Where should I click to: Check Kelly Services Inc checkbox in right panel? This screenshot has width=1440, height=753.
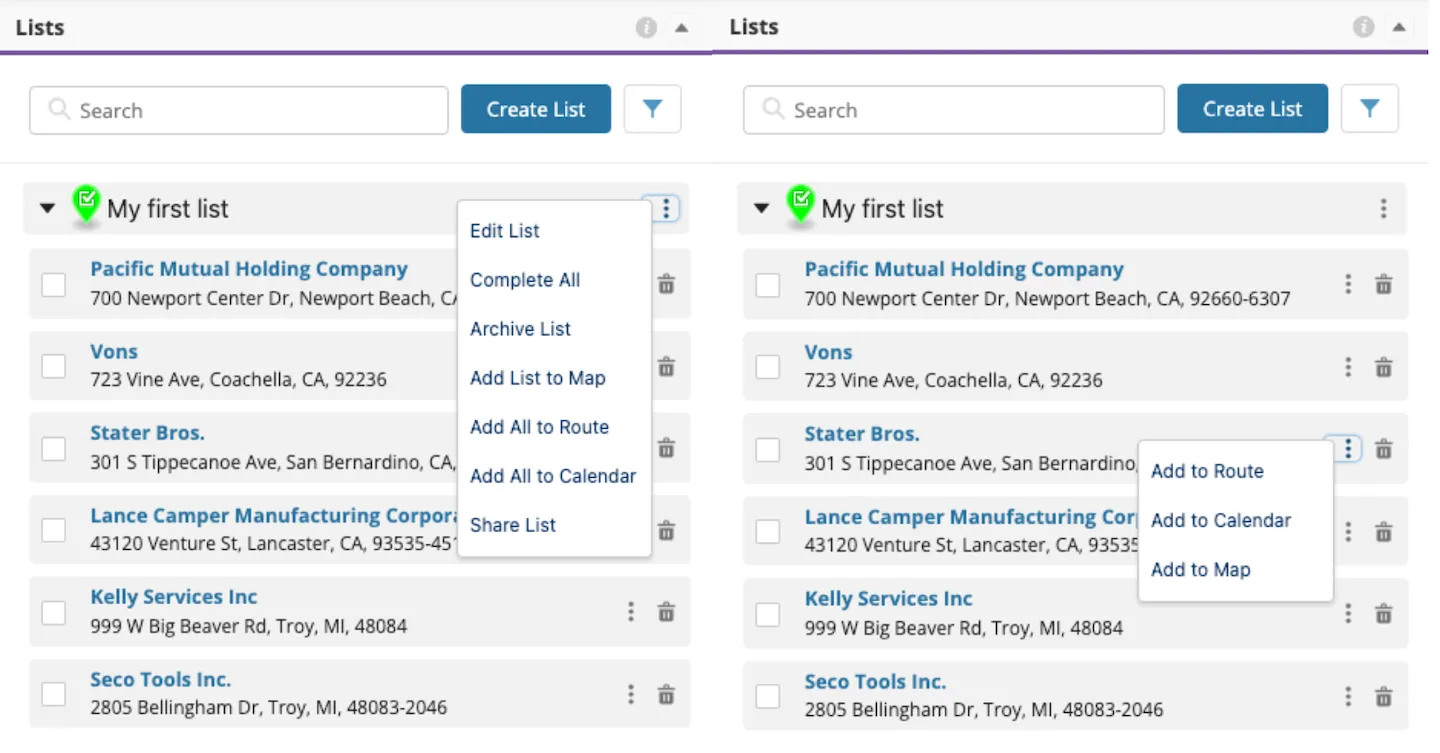pyautogui.click(x=768, y=614)
